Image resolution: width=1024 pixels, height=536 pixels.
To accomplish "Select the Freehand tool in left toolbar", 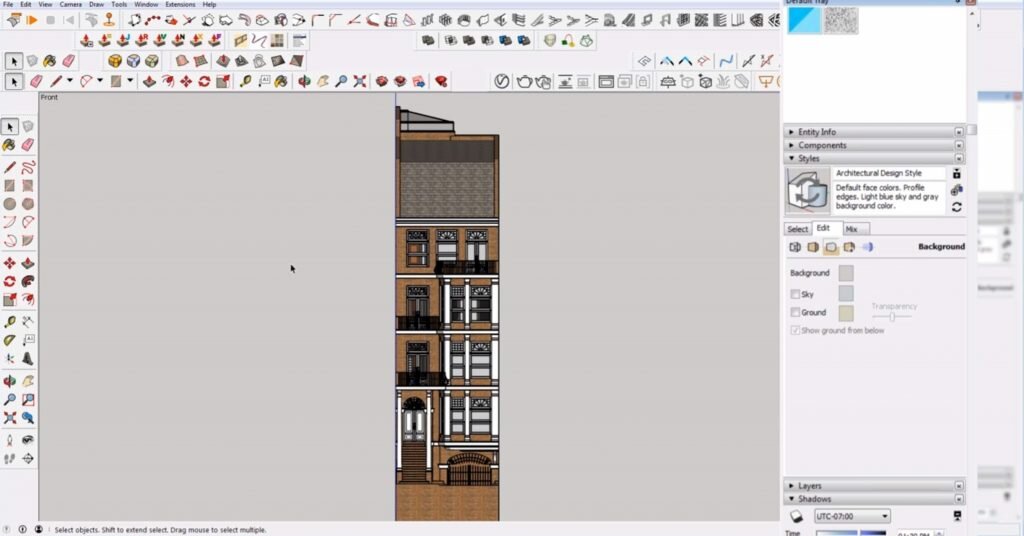I will (x=27, y=168).
